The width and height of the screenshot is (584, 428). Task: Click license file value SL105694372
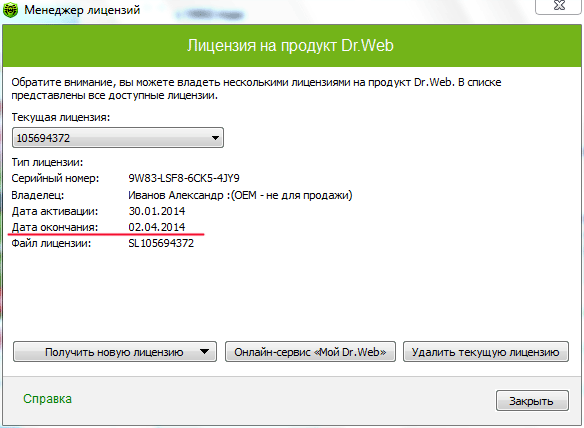(x=161, y=243)
